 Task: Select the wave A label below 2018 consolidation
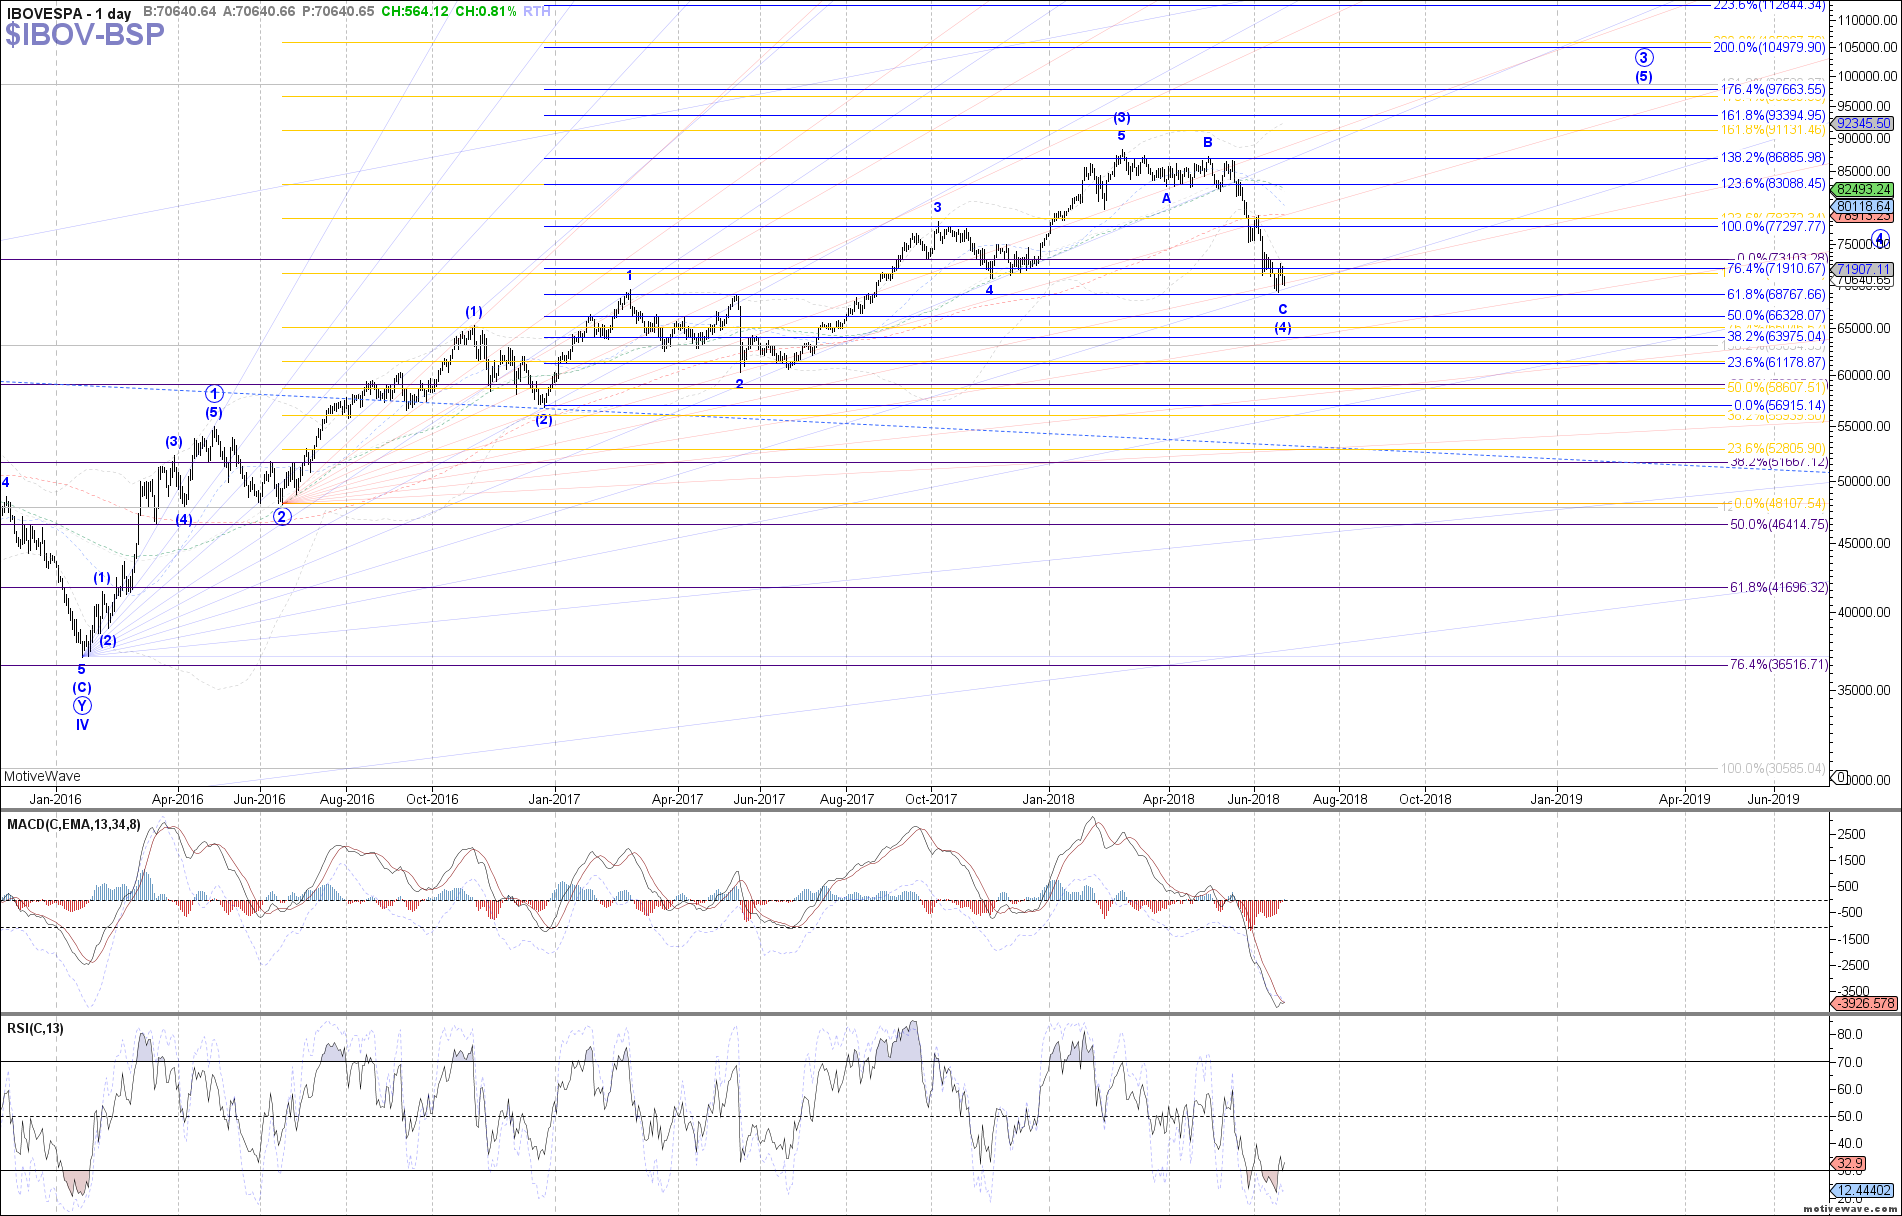pyautogui.click(x=1166, y=198)
